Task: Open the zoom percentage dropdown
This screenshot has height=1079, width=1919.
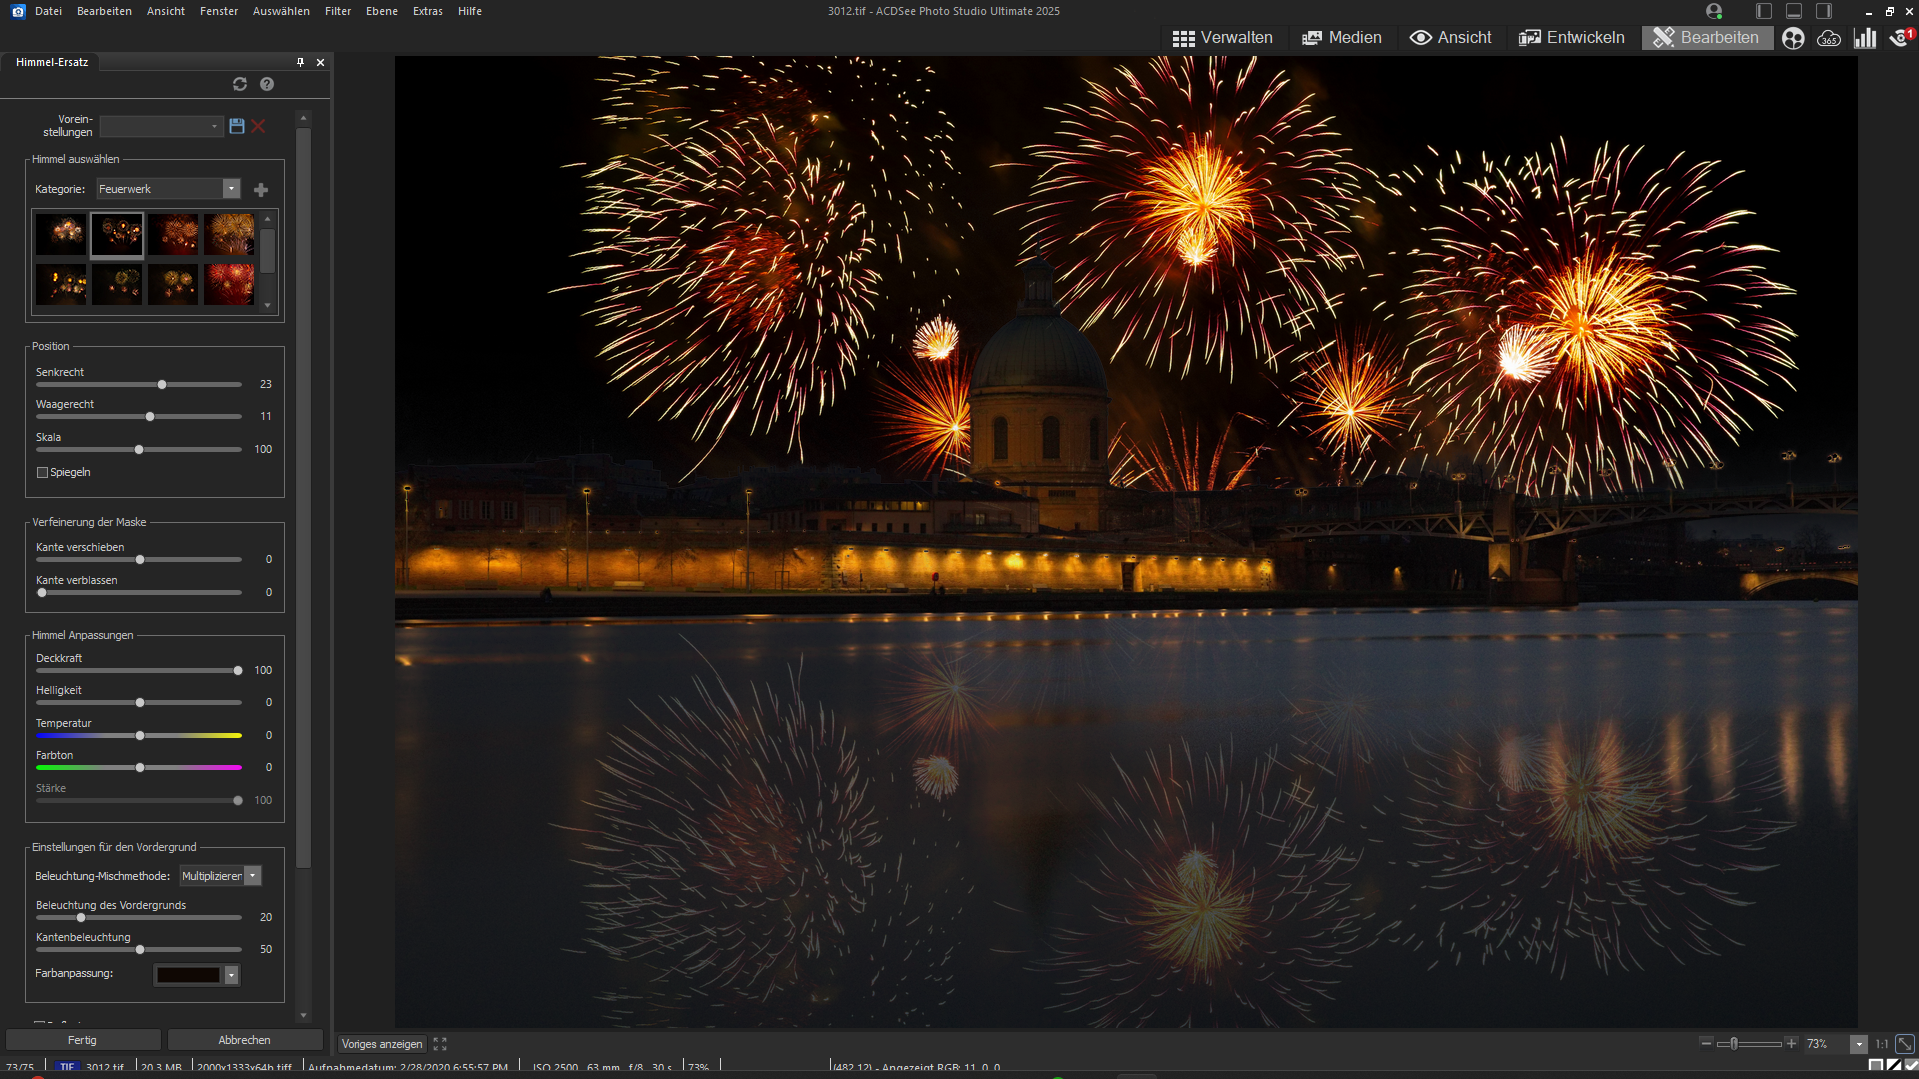Action: tap(1858, 1044)
